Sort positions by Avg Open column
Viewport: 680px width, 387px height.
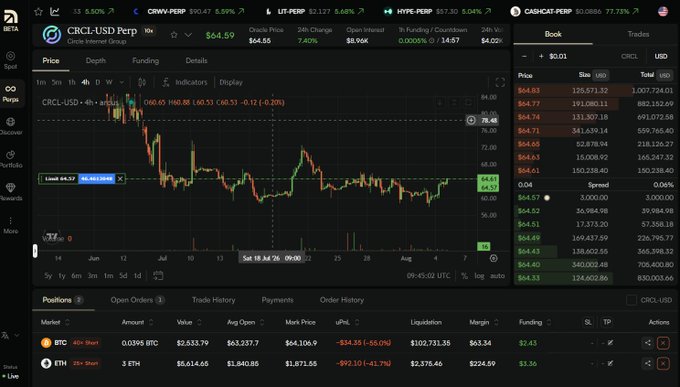(245, 322)
